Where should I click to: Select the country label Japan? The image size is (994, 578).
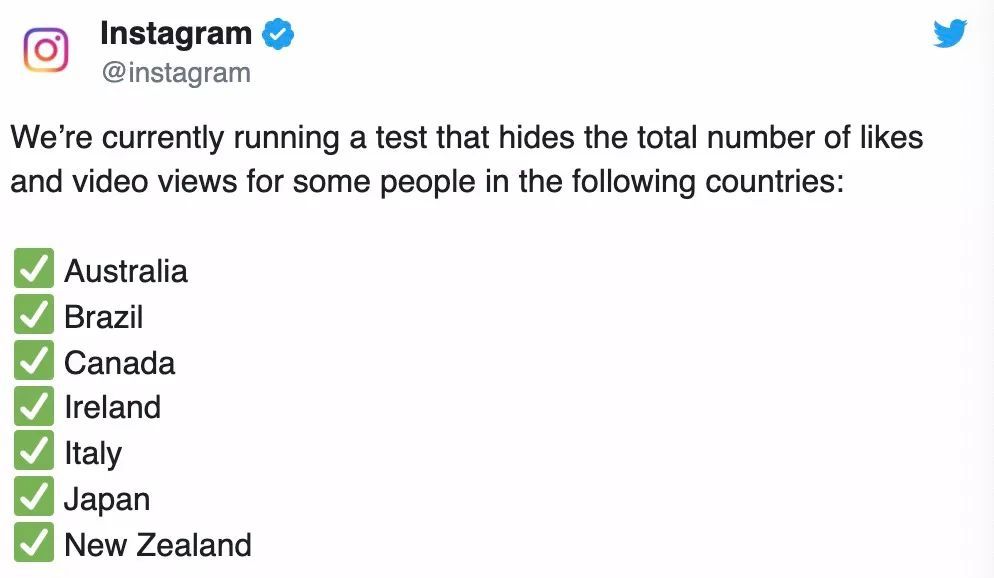pyautogui.click(x=107, y=497)
